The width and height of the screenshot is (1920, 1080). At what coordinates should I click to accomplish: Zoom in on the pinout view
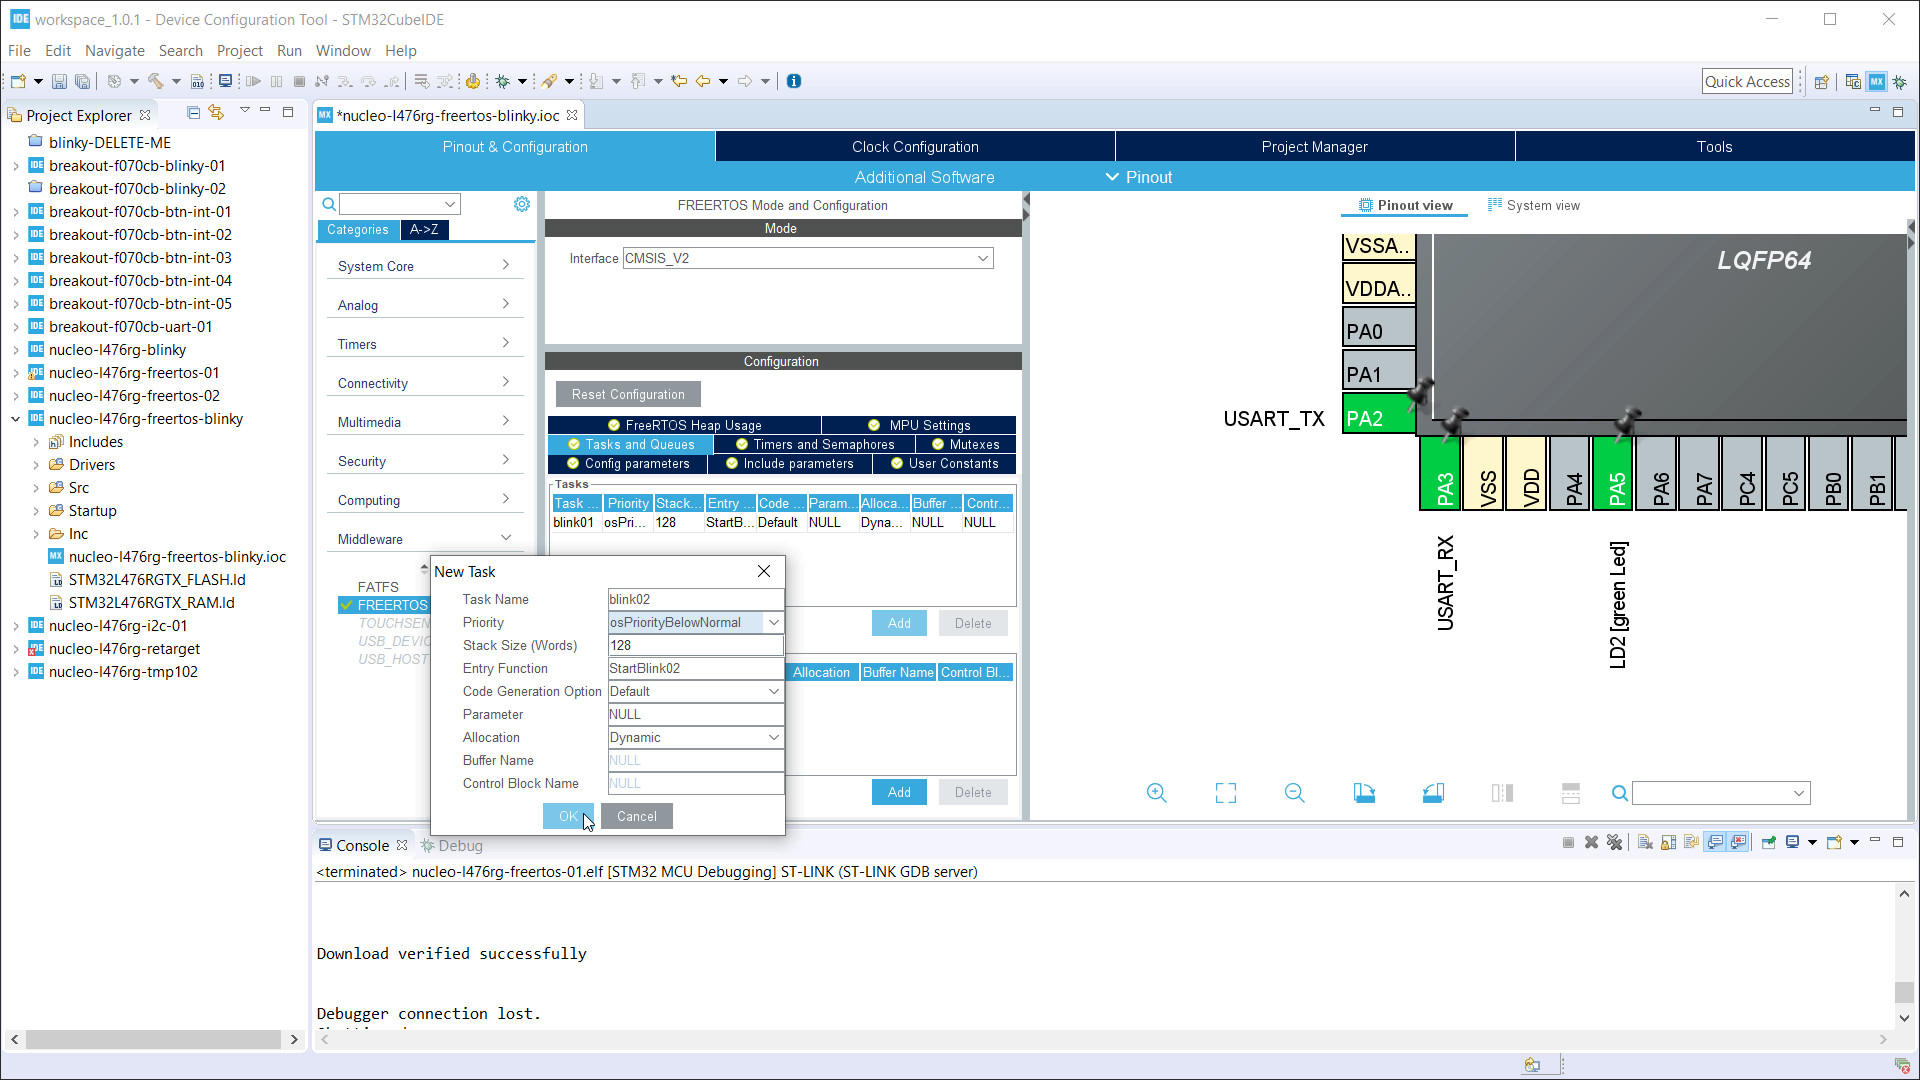tap(1157, 793)
